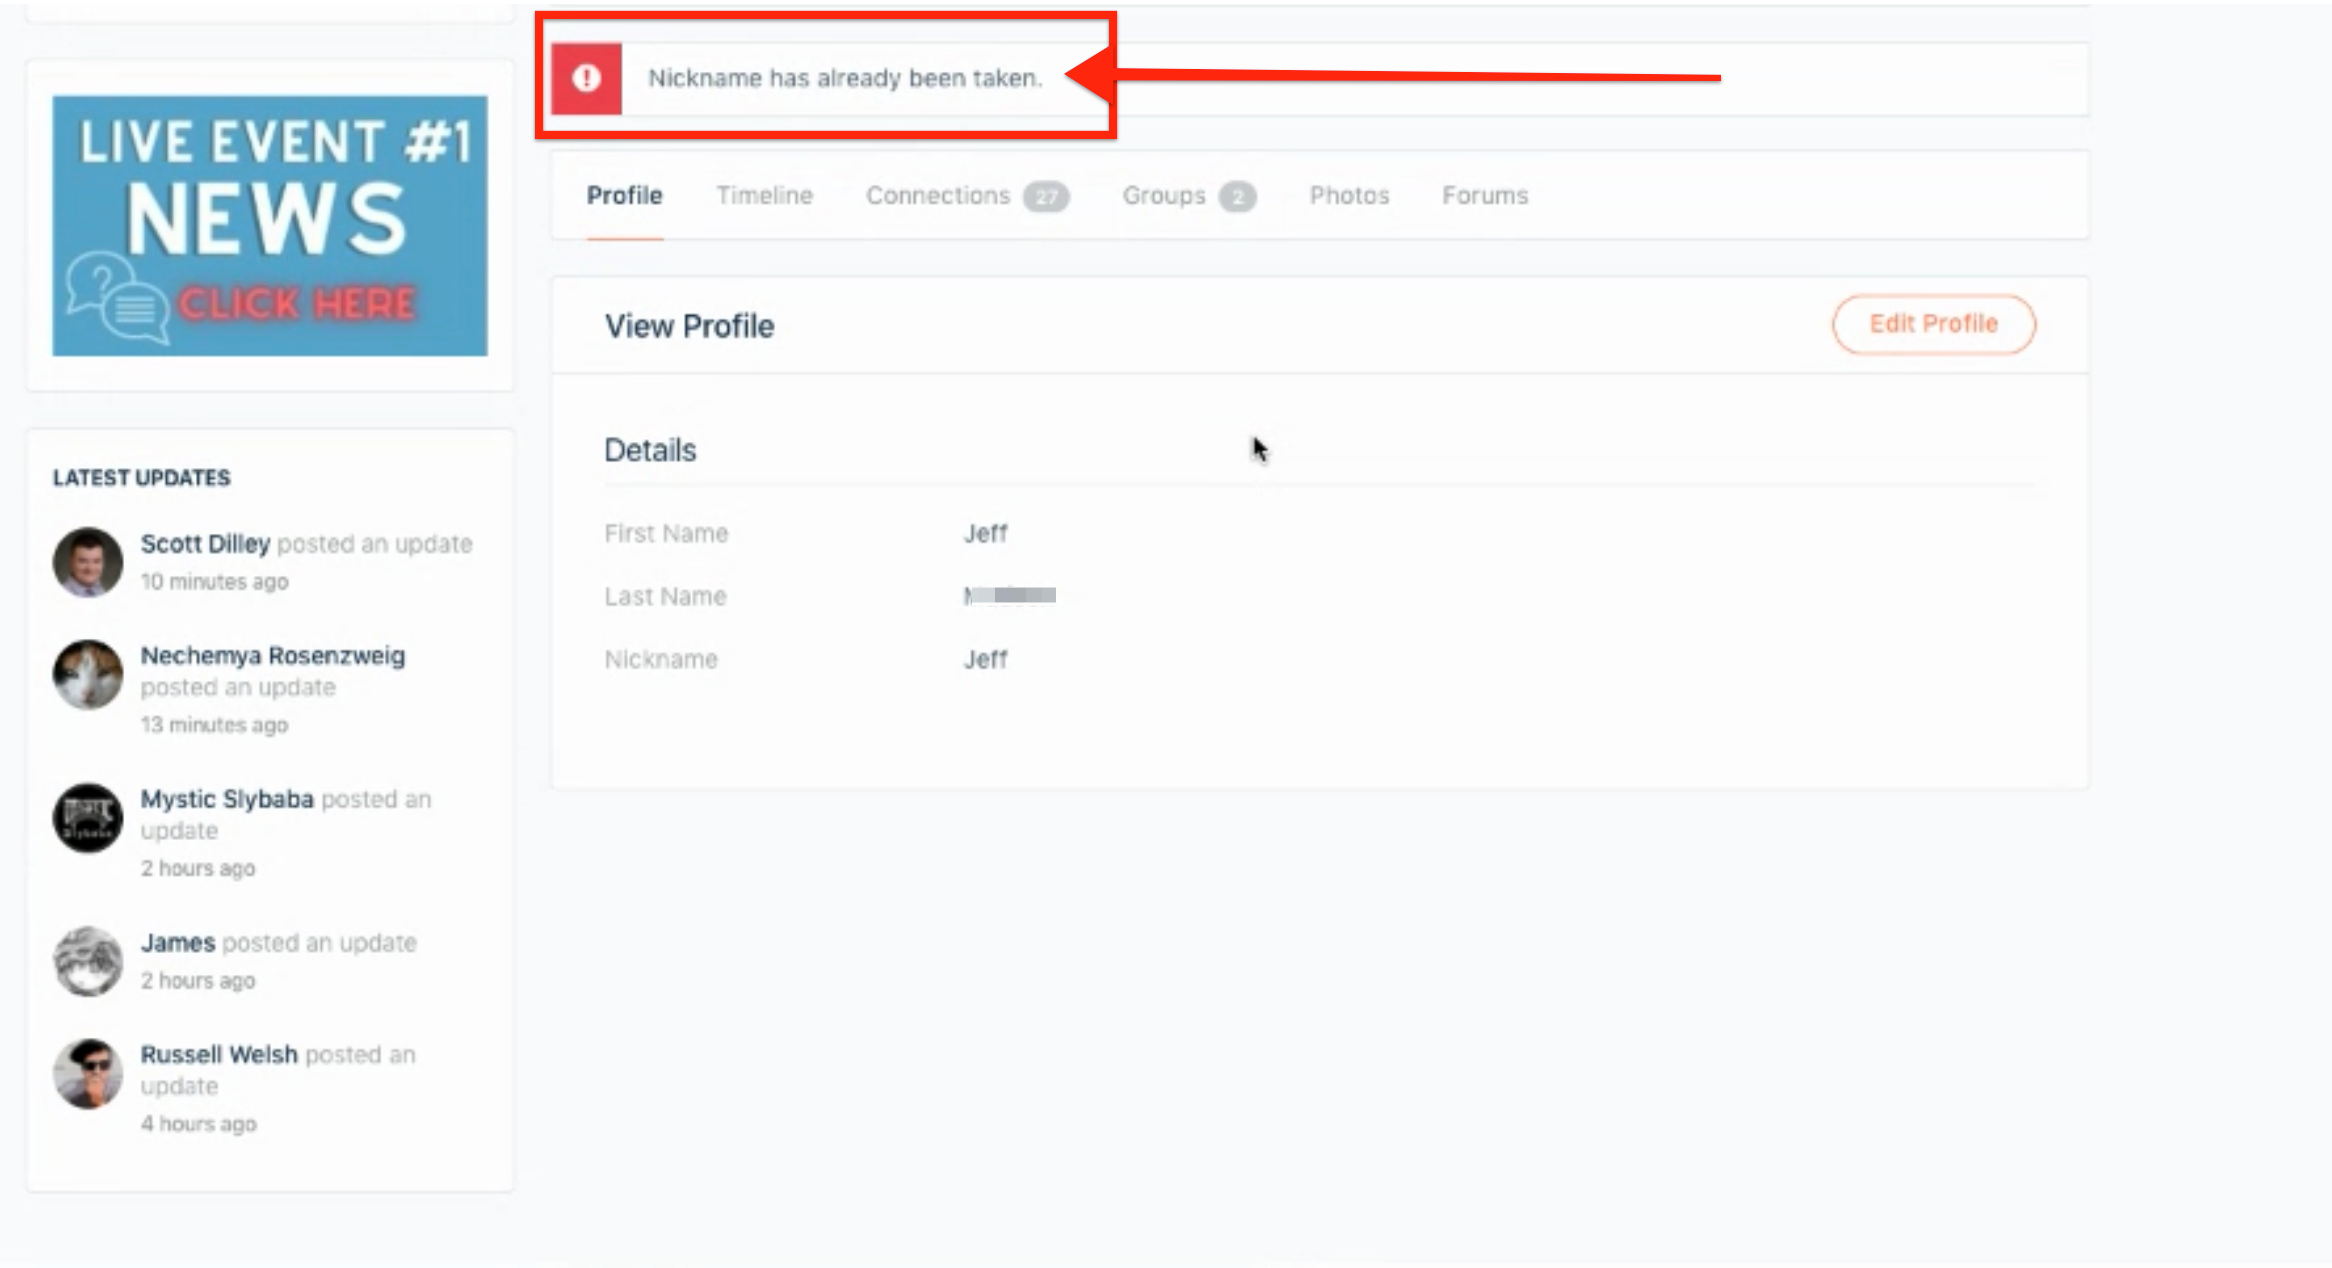This screenshot has width=2332, height=1268.
Task: Open Scott Dilley's profile link
Action: click(205, 544)
